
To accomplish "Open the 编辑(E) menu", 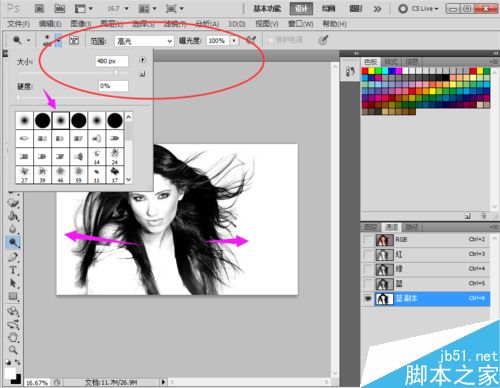I will click(50, 24).
